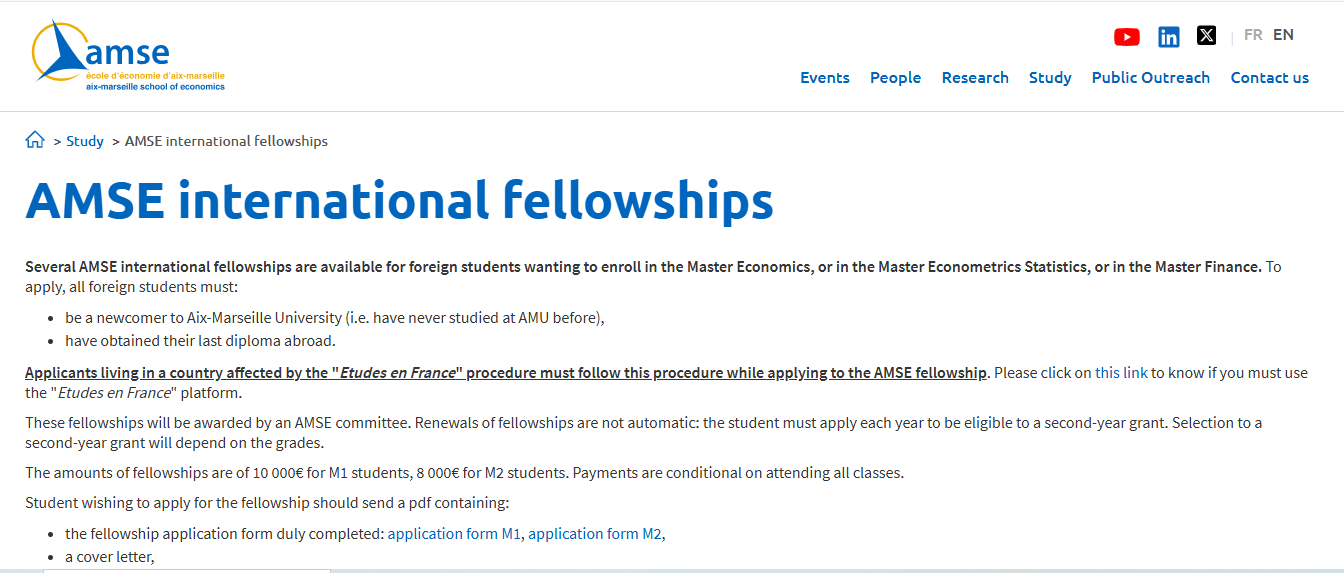Open the Public Outreach menu
The width and height of the screenshot is (1344, 573).
(x=1151, y=78)
